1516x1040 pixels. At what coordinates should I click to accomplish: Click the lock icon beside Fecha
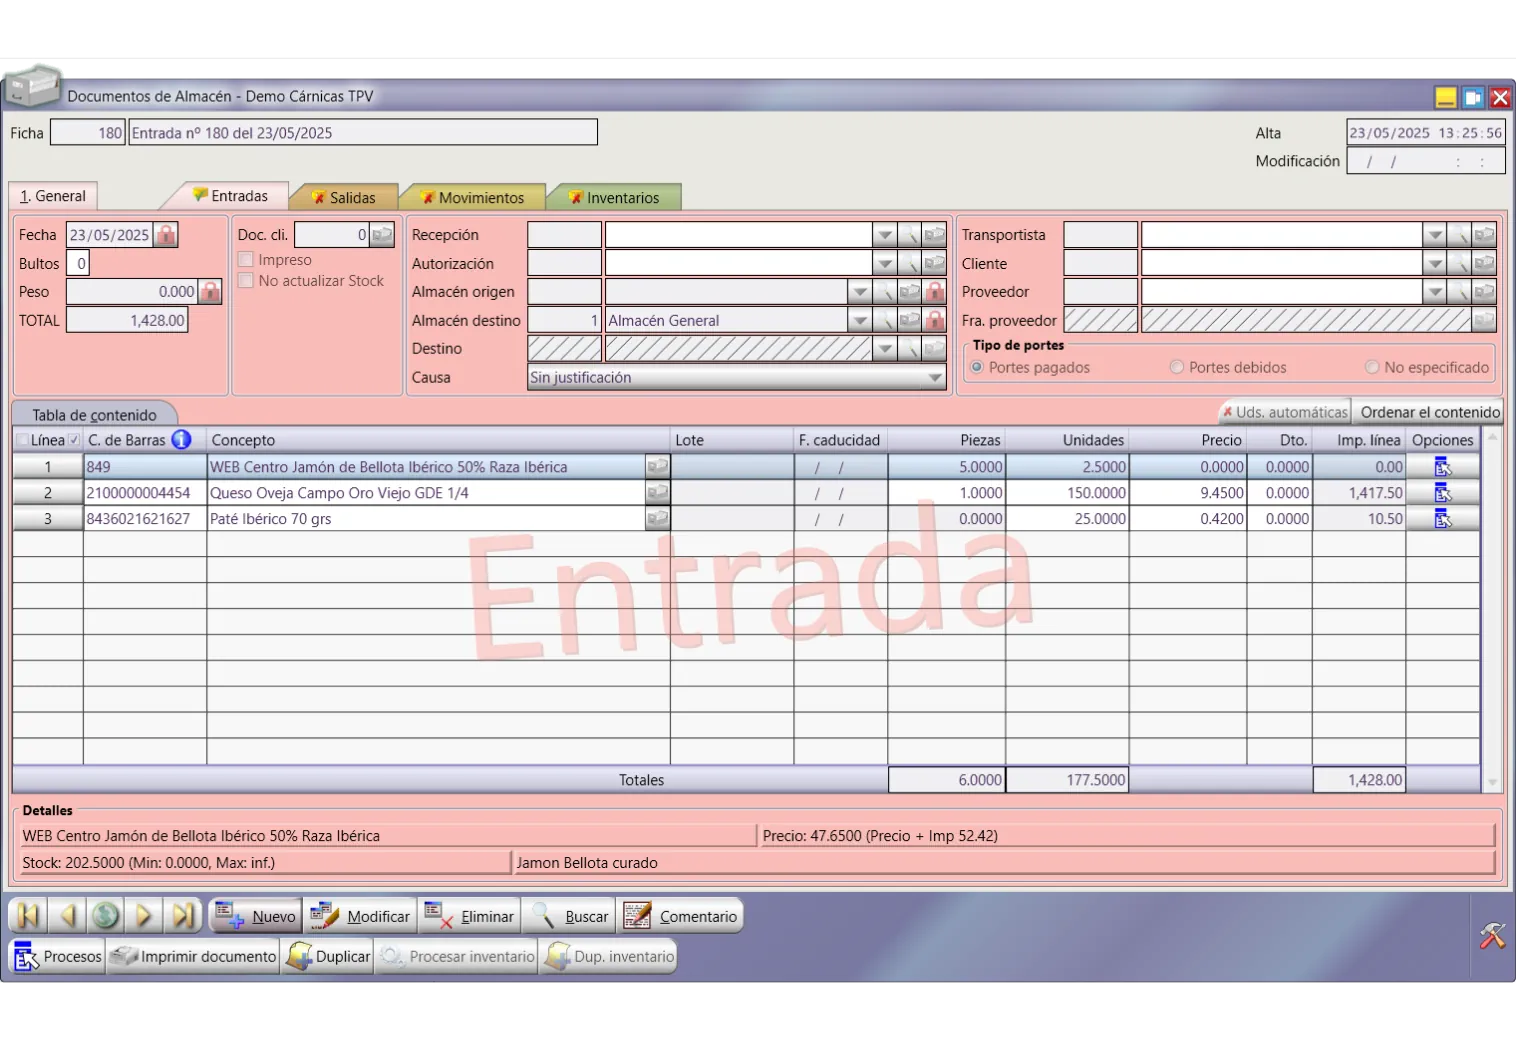[166, 235]
